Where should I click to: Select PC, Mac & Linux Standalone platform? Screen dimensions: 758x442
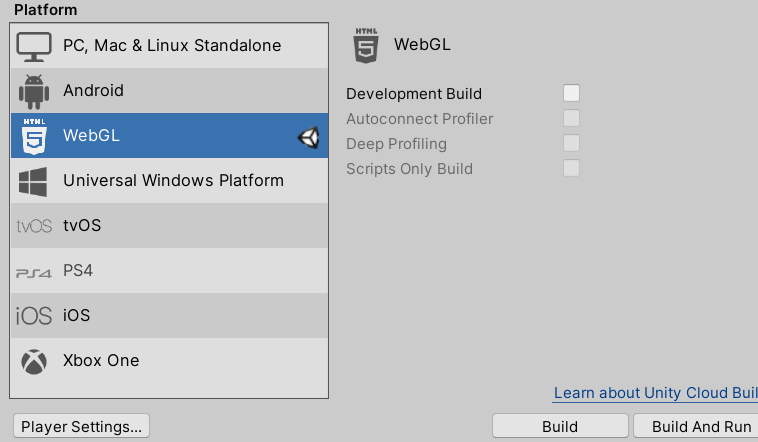coord(169,45)
